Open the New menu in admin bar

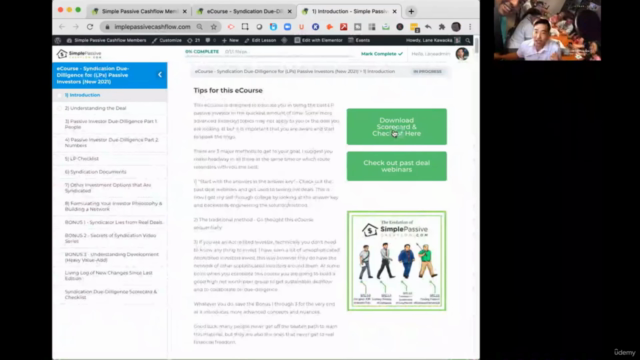click(230, 40)
